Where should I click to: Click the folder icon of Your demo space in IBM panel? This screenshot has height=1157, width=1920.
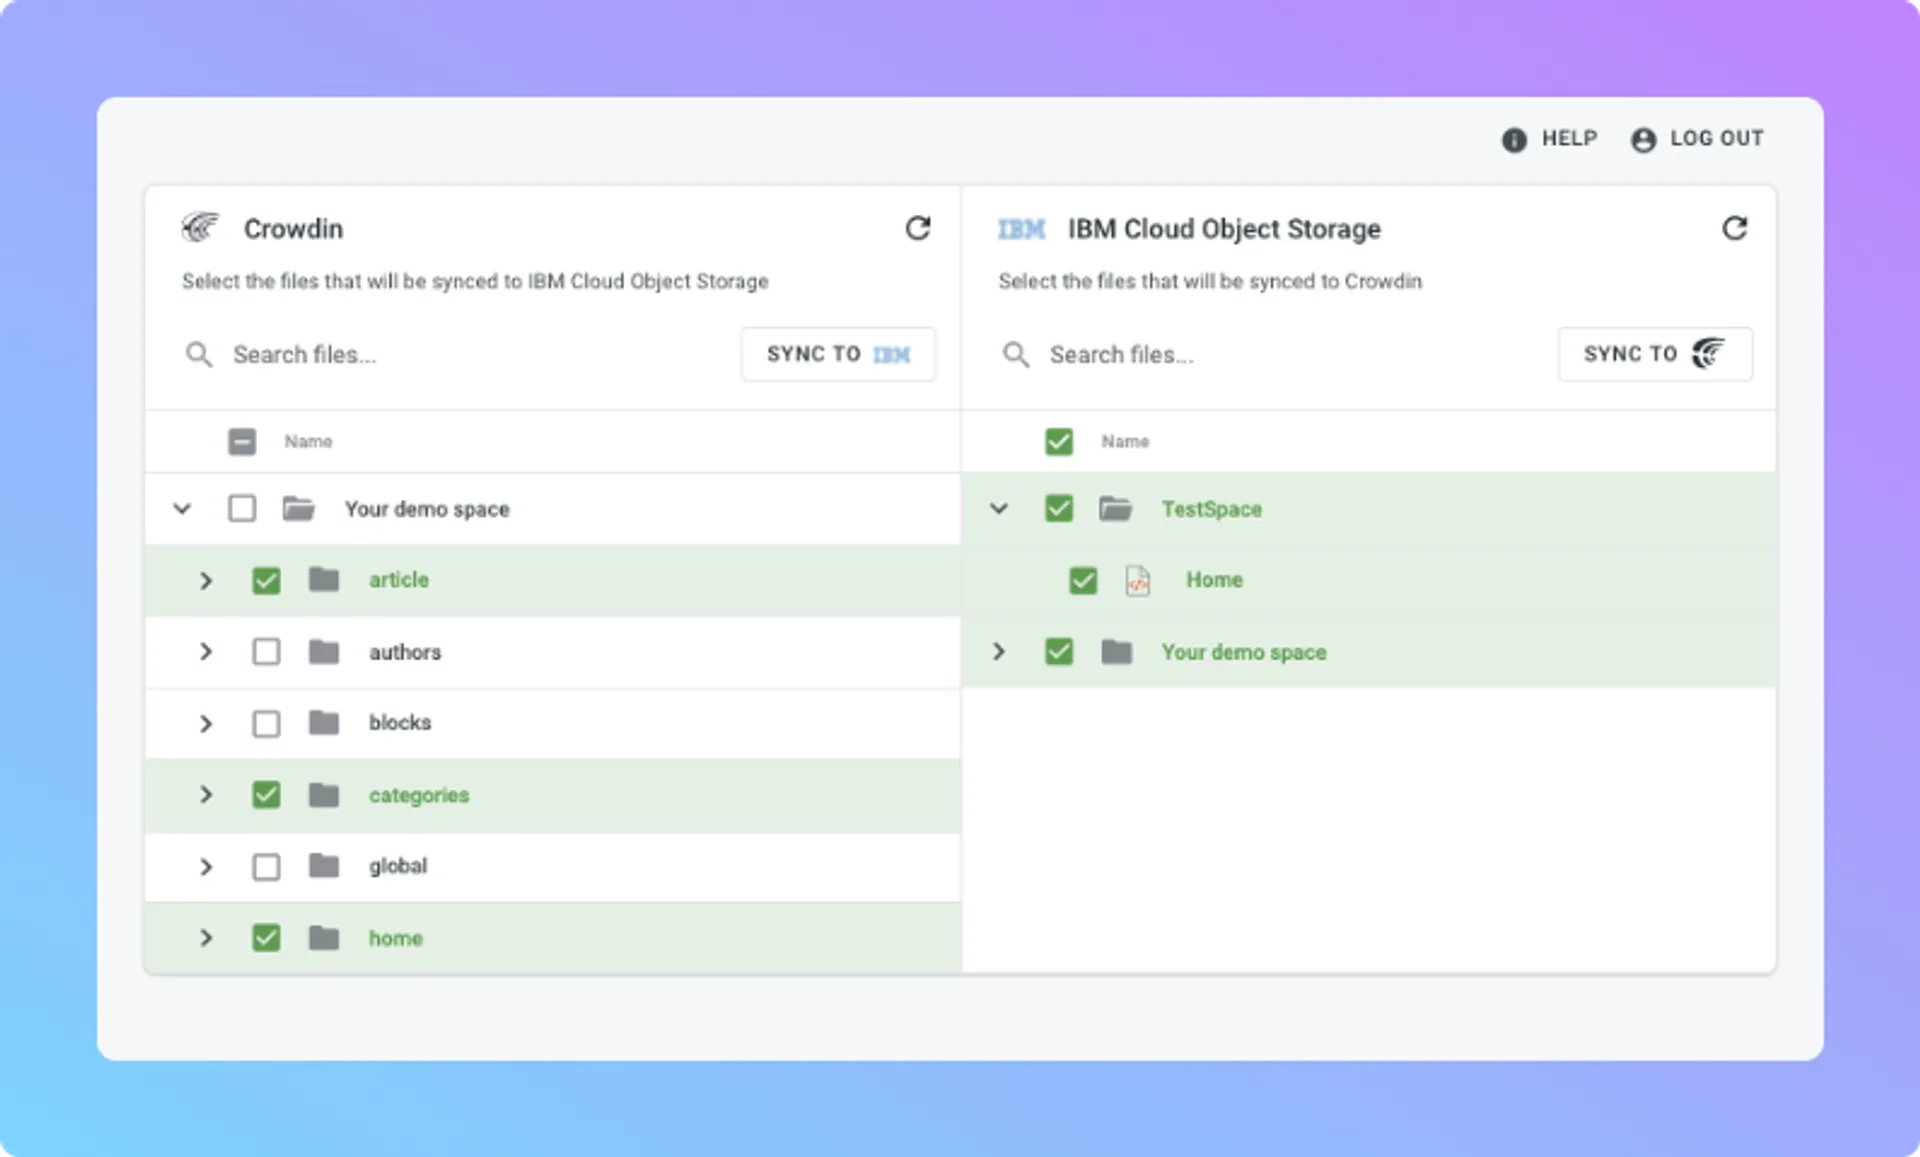click(1116, 652)
